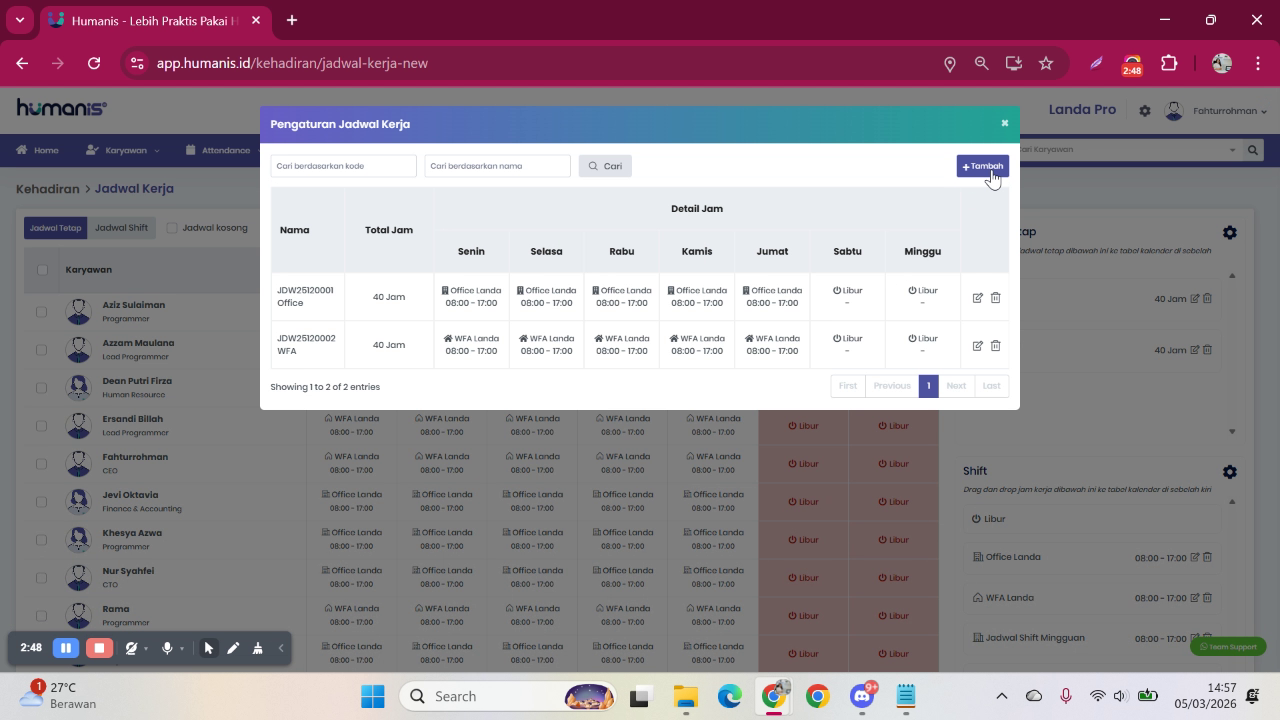Expand the Karyawan navigation menu
Viewport: 1280px width, 720px height.
point(123,150)
